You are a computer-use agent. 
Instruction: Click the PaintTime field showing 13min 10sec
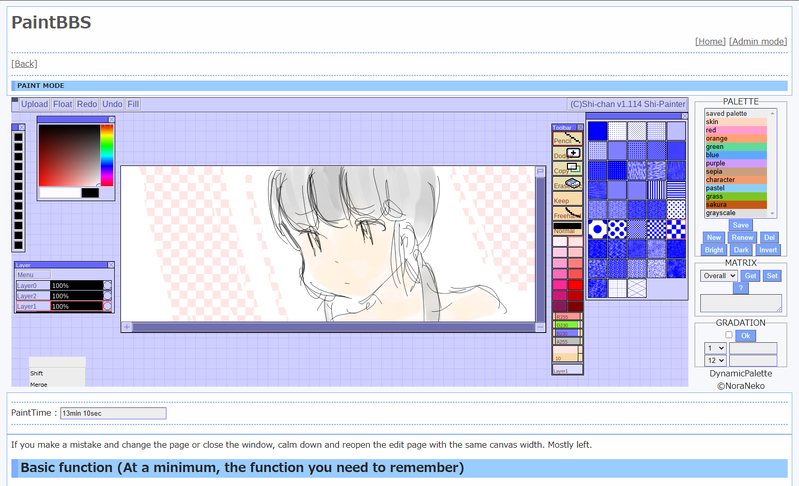click(113, 413)
